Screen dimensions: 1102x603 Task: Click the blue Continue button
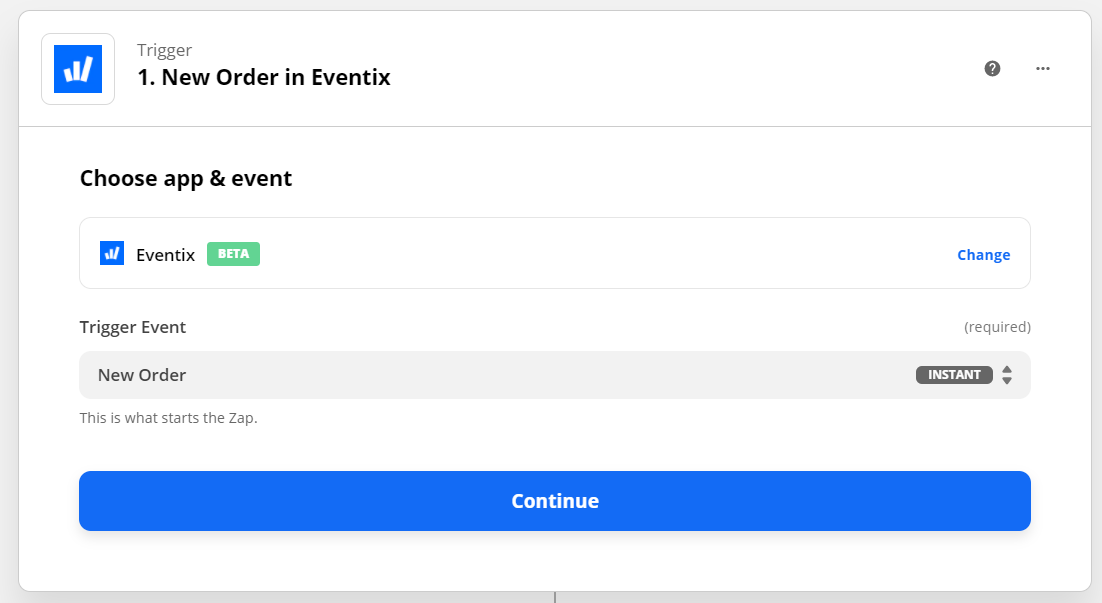(555, 500)
